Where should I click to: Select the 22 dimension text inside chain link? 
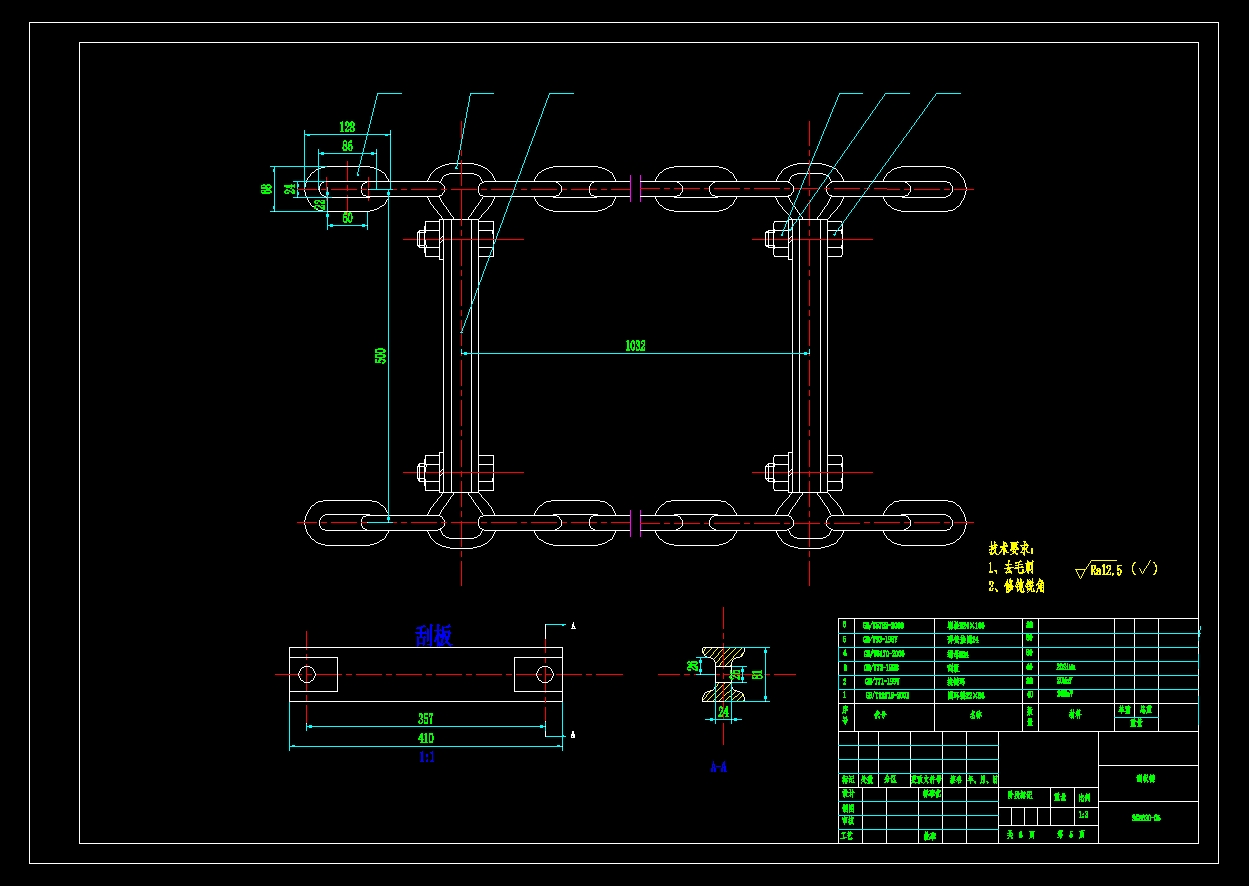[320, 205]
